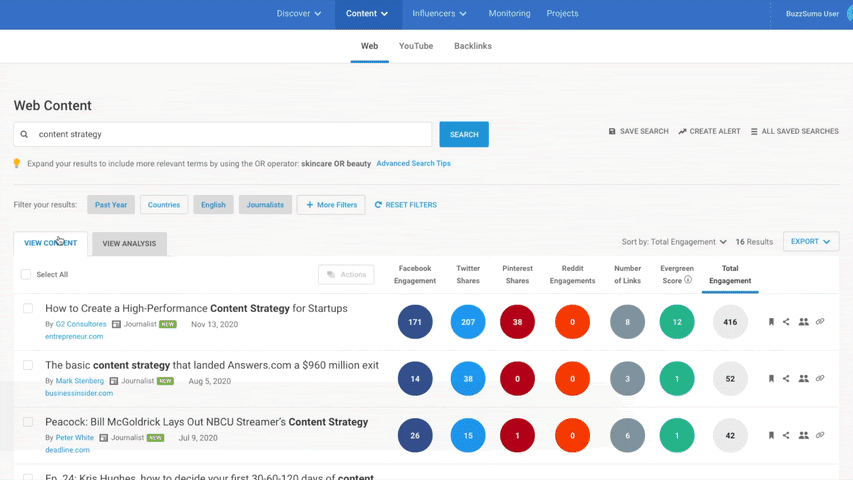Open All Saved Searches list
Screen dimensions: 853x480
794,132
